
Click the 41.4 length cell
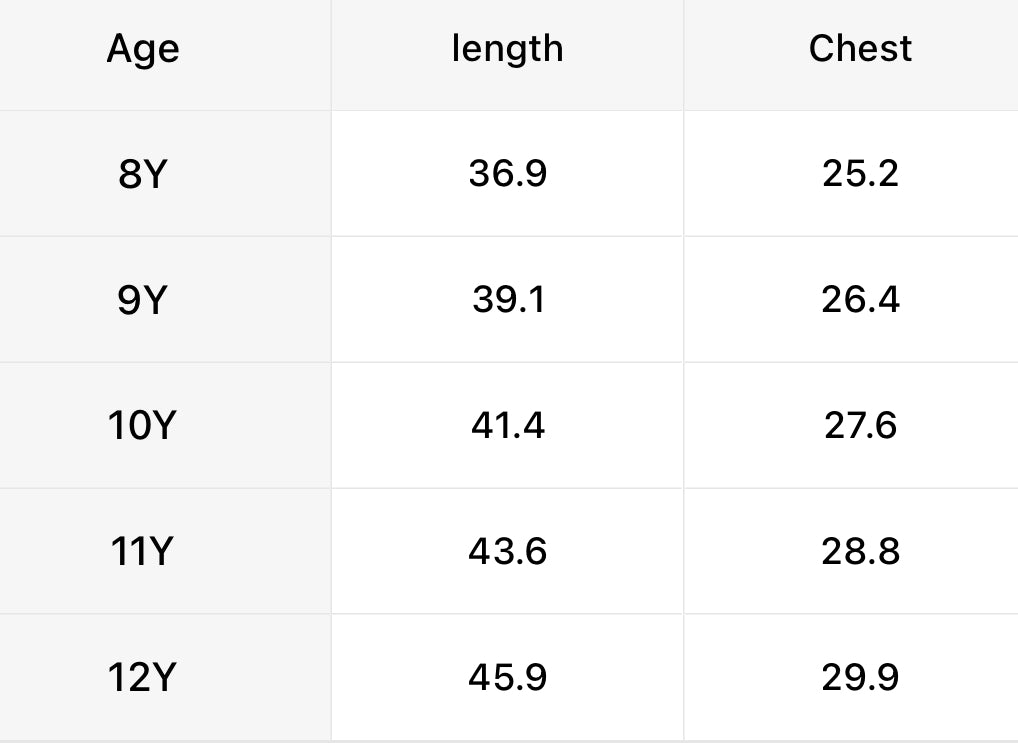coord(508,426)
